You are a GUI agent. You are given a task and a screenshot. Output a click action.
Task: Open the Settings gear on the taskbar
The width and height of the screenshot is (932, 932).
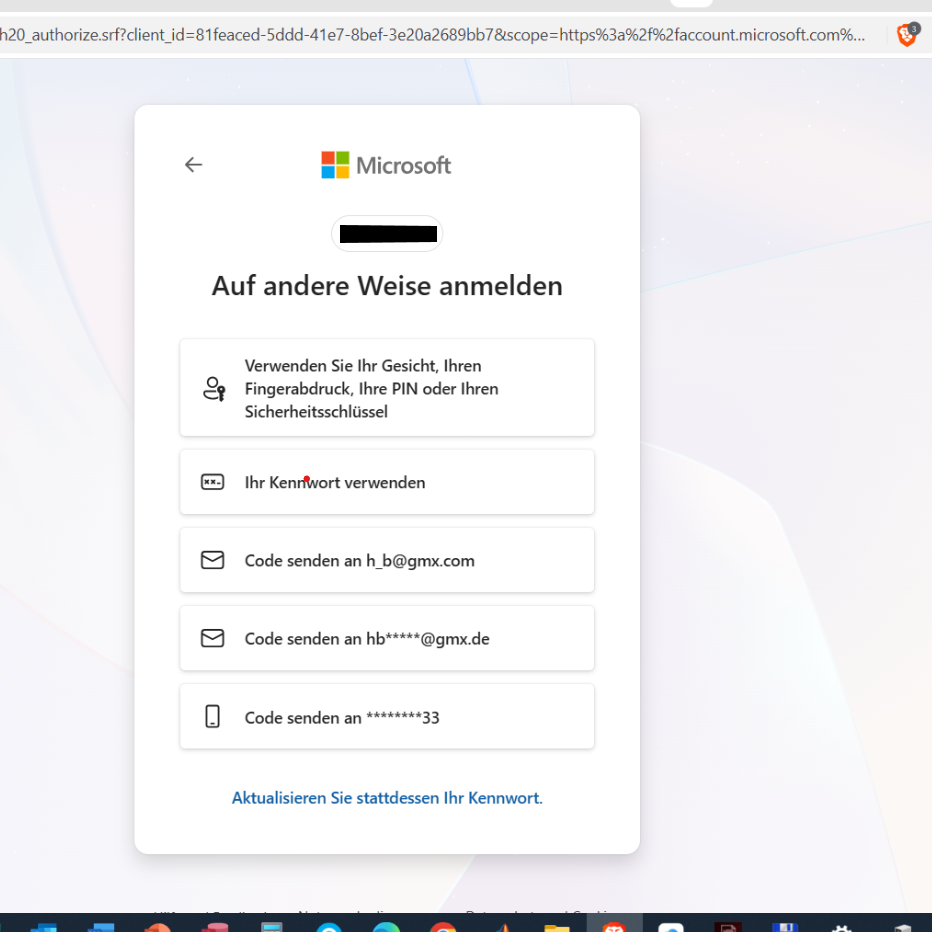[841, 928]
